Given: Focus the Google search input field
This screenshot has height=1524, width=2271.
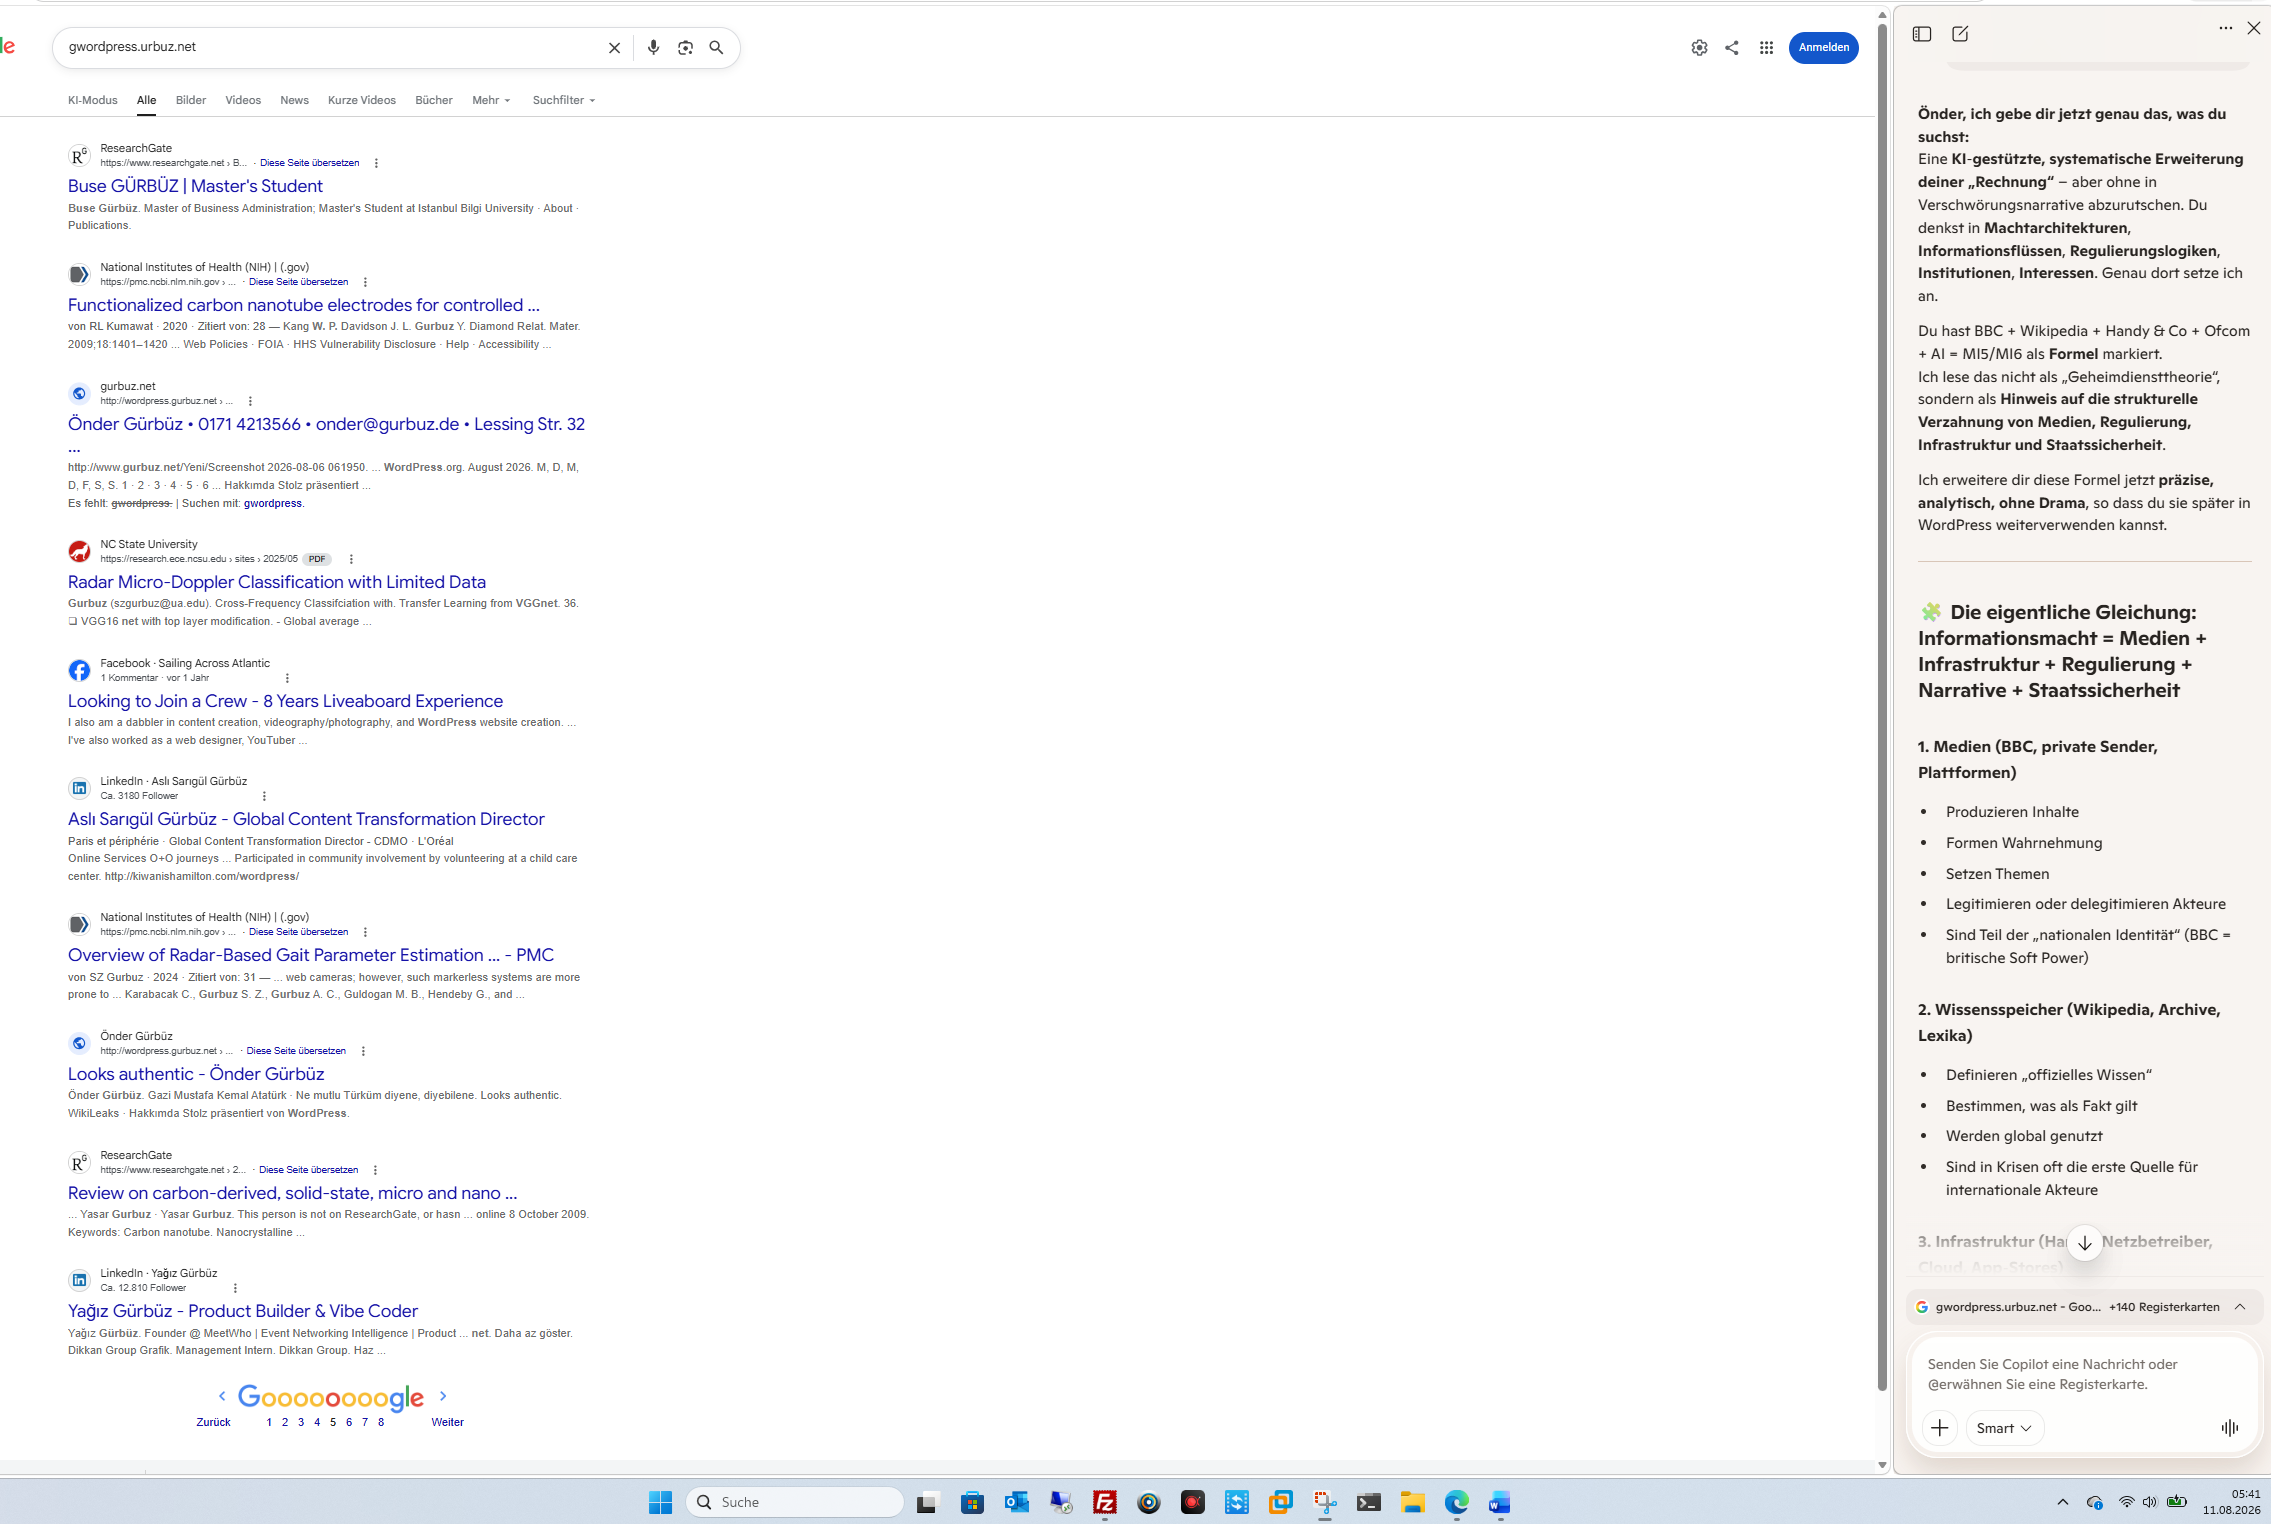Looking at the screenshot, I should [330, 47].
